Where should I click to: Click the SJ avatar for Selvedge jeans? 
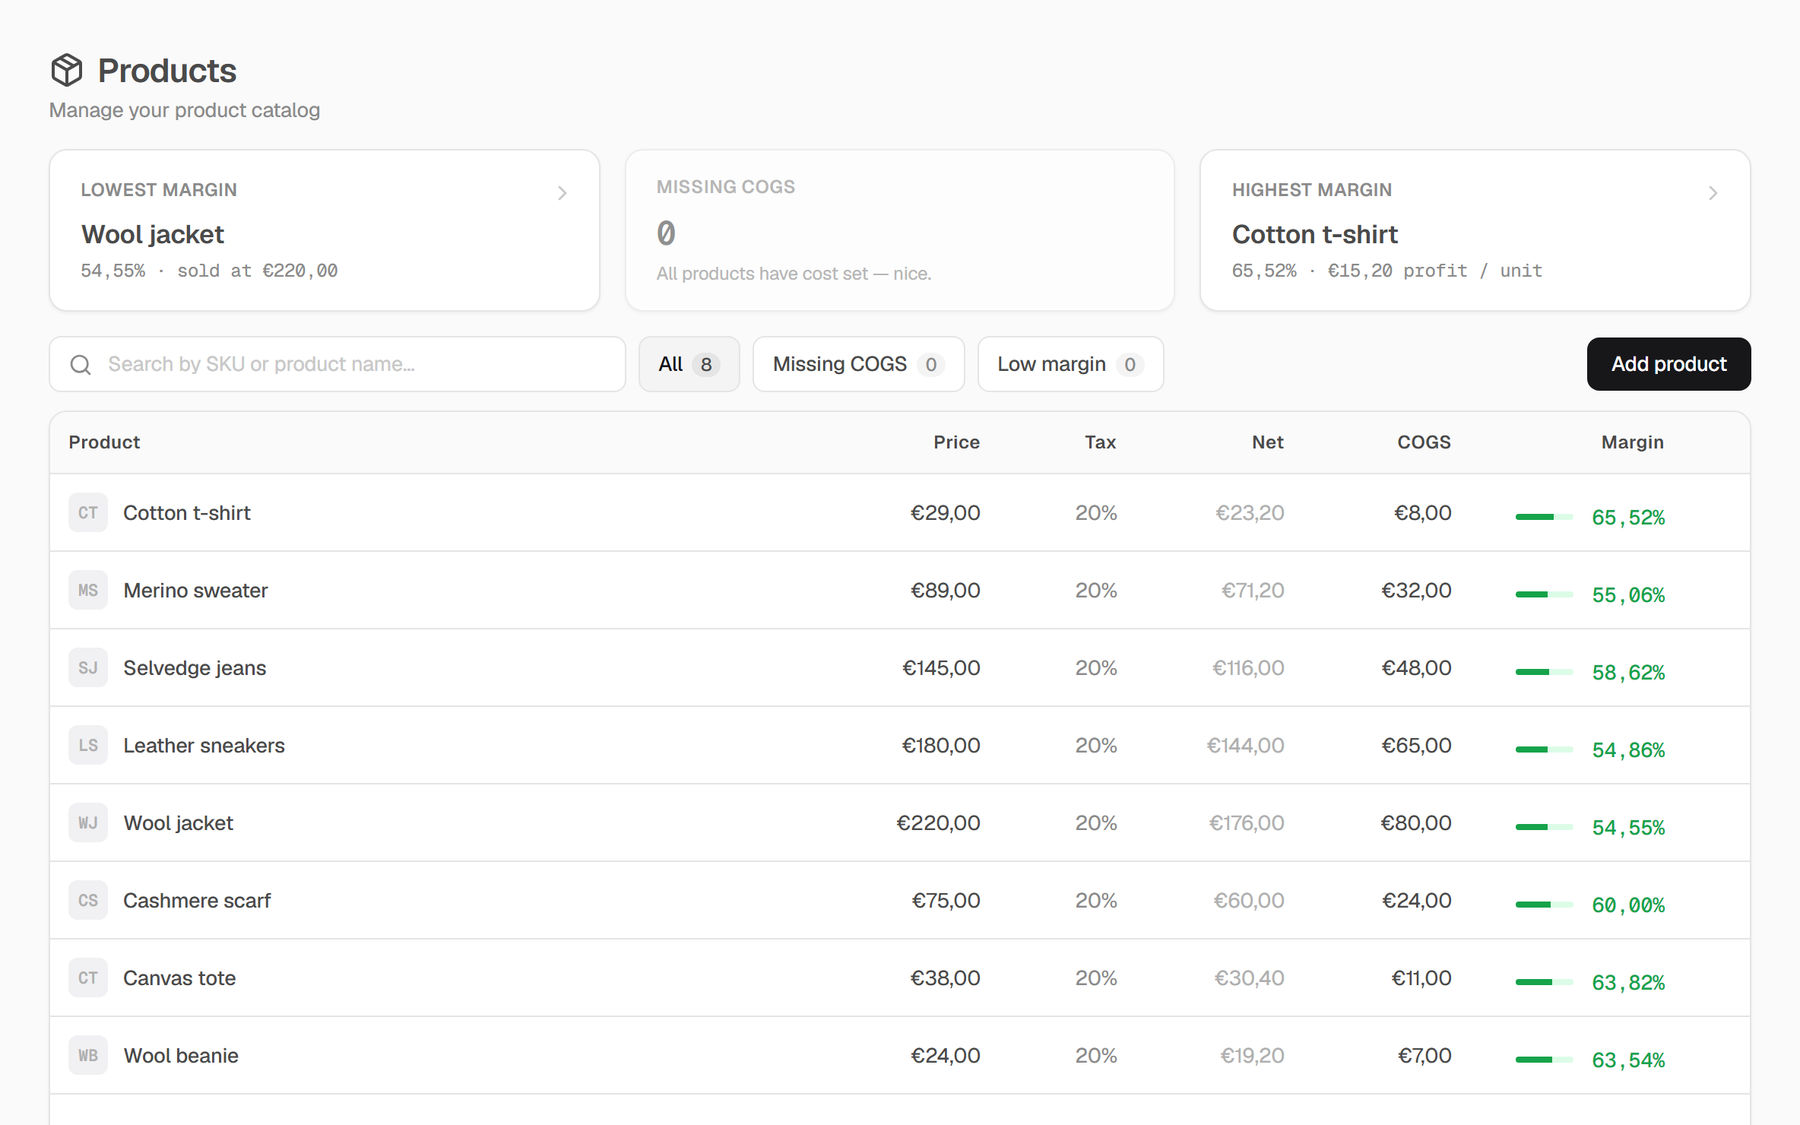pos(88,668)
